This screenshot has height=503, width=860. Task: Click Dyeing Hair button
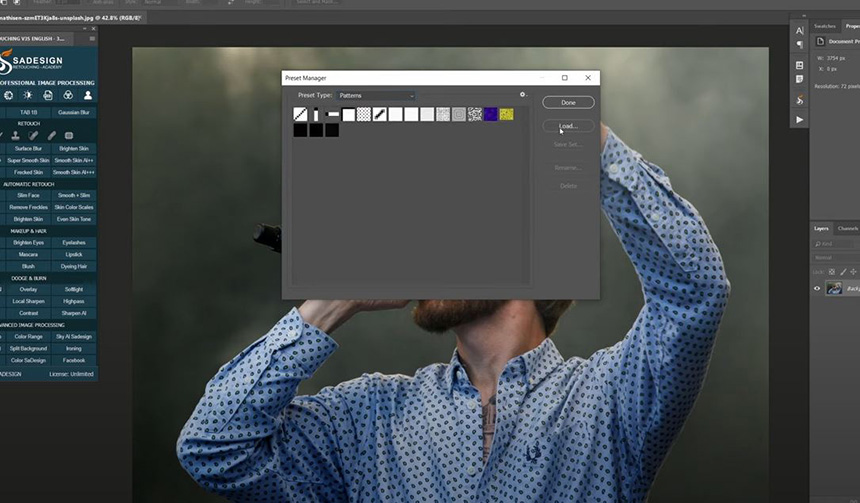click(x=74, y=267)
